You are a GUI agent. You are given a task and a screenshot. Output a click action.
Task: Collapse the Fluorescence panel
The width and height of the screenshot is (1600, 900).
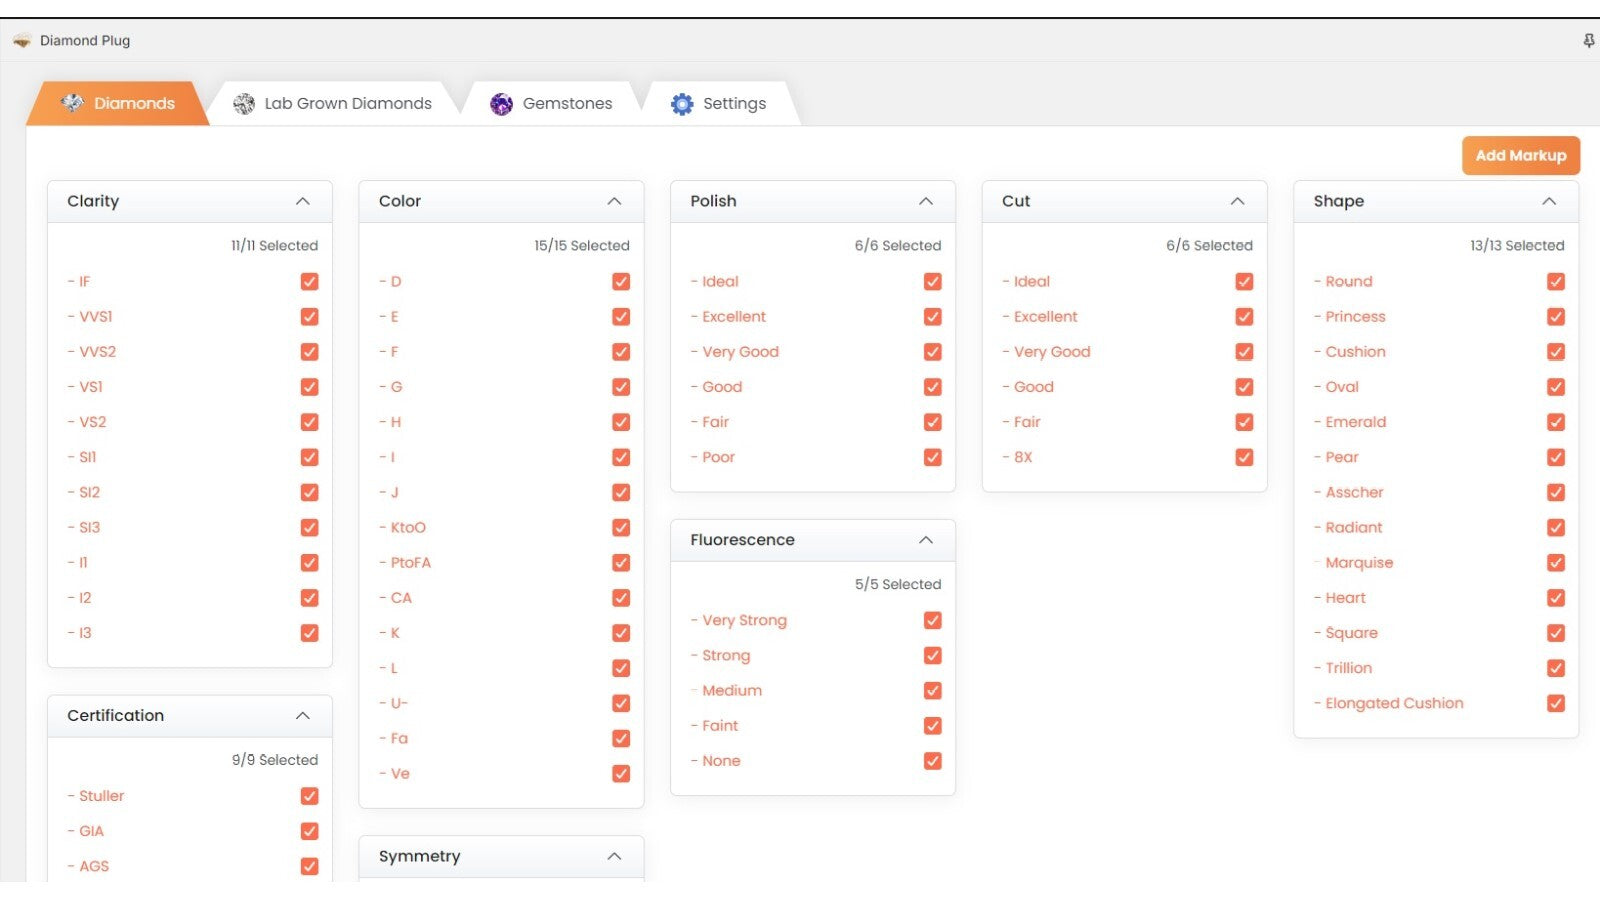(x=926, y=540)
